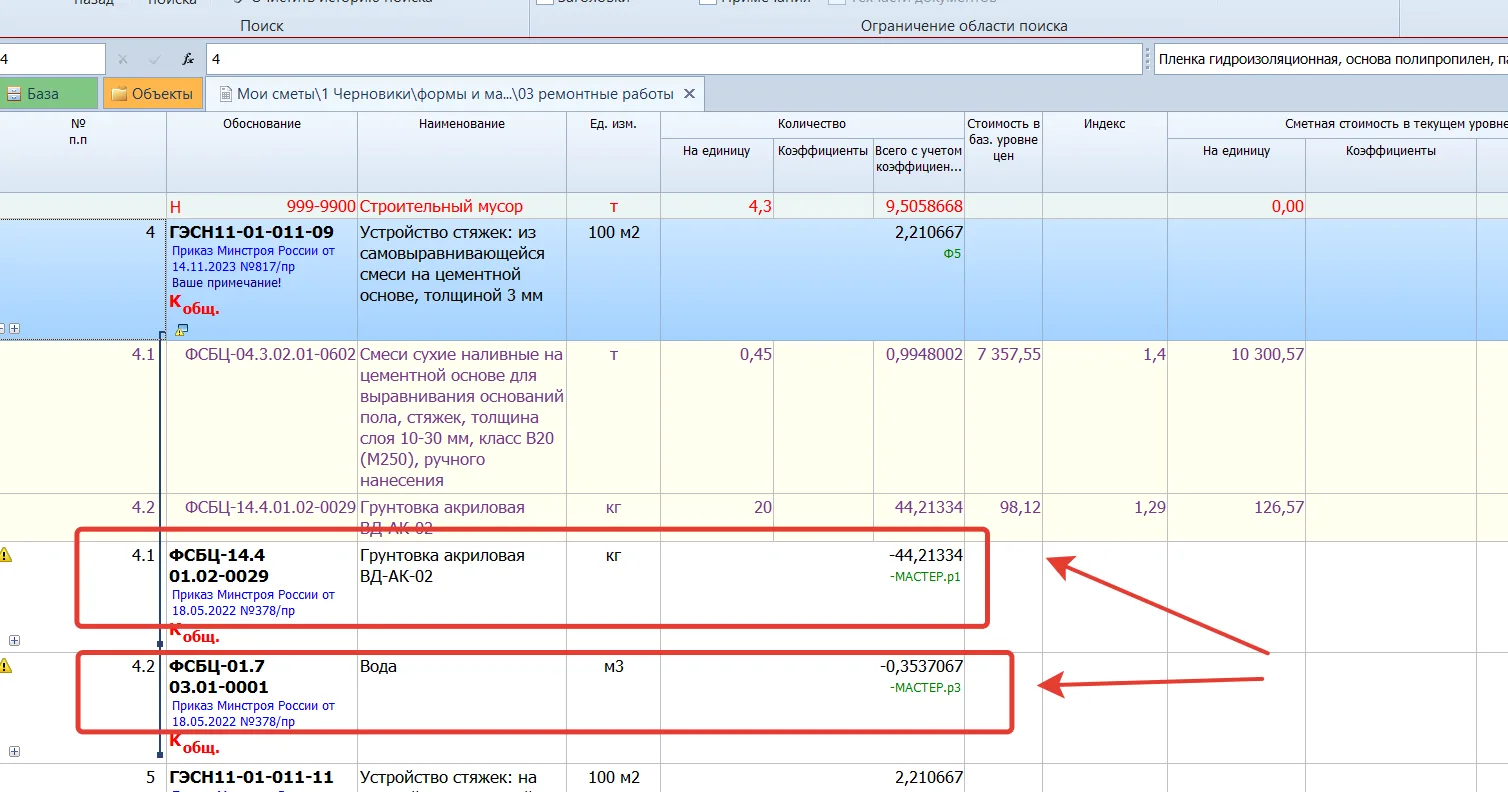Viewport: 1508px width, 792px height.
Task: Expand the ФСБЦ-14.4 01.02-0029 Грунтовка position
Action: [x=14, y=640]
